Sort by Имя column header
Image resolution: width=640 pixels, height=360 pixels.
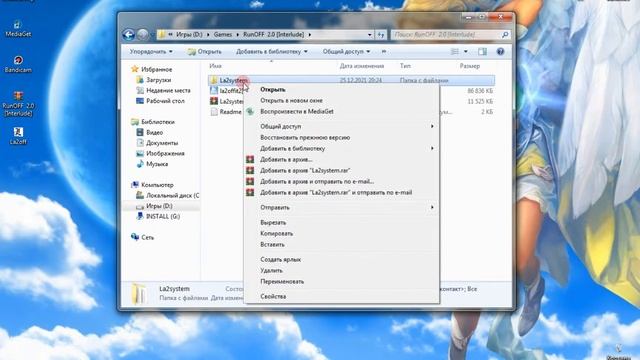pyautogui.click(x=215, y=66)
